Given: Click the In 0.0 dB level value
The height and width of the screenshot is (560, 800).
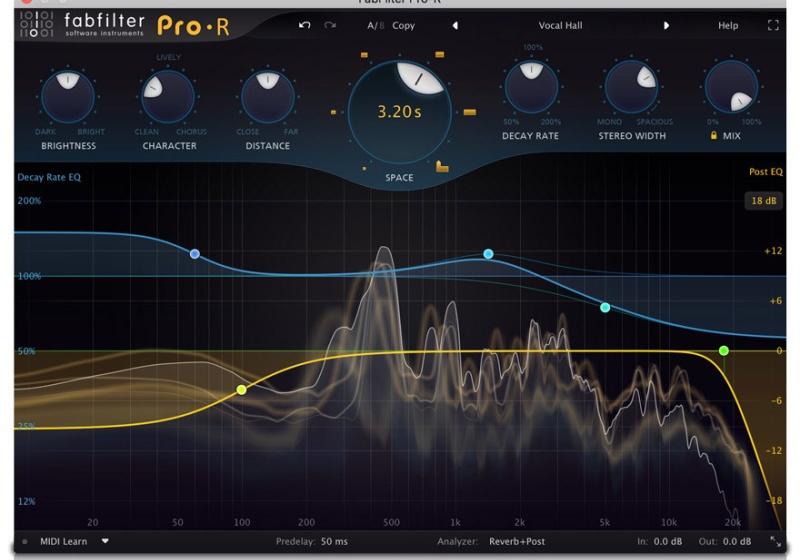Looking at the screenshot, I should (667, 541).
